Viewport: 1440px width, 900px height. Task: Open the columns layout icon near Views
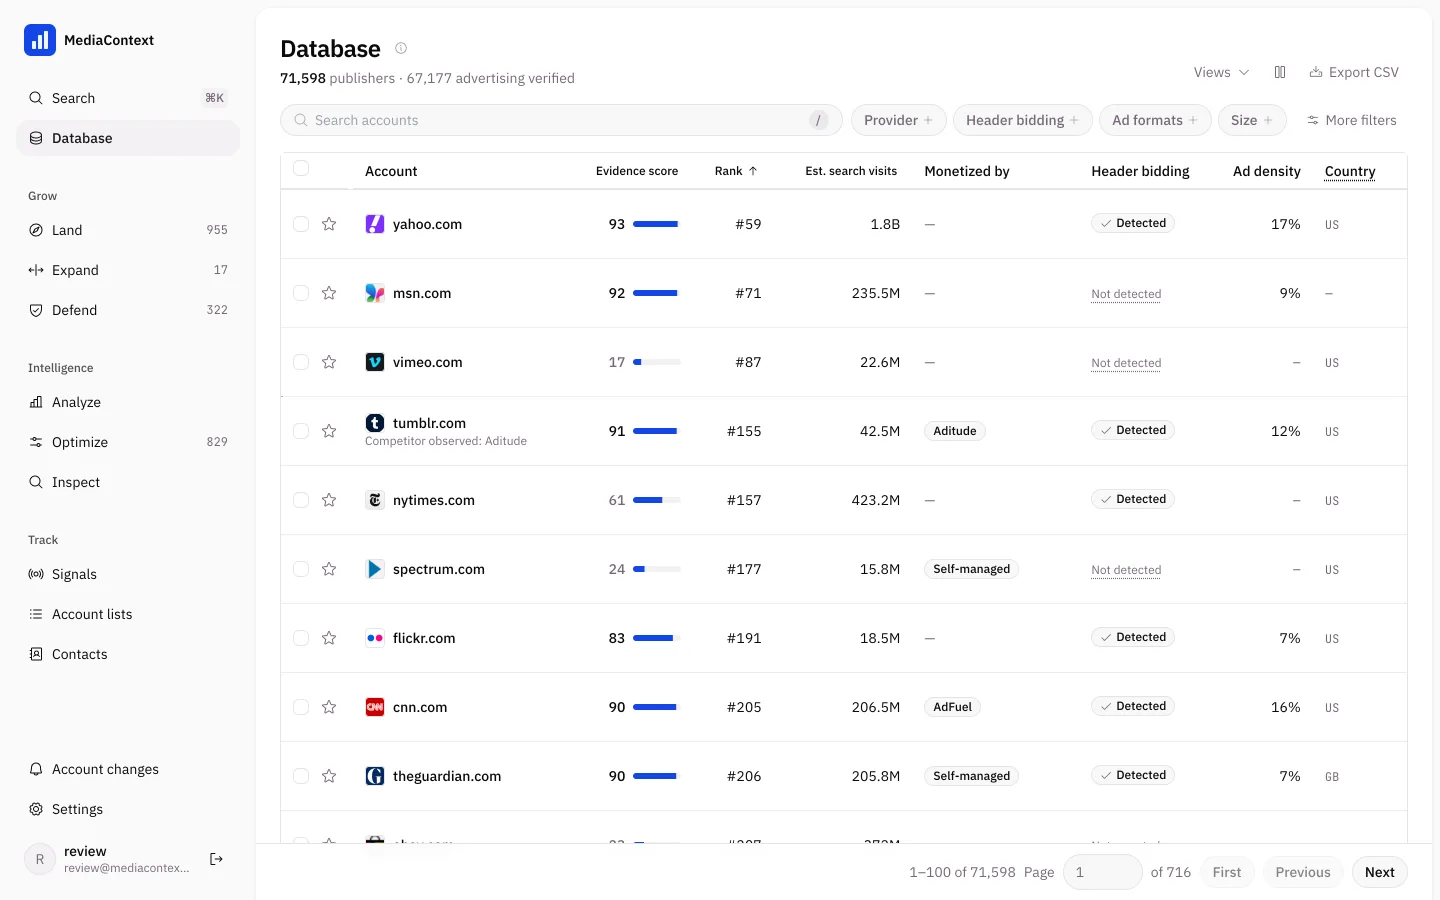pyautogui.click(x=1280, y=72)
